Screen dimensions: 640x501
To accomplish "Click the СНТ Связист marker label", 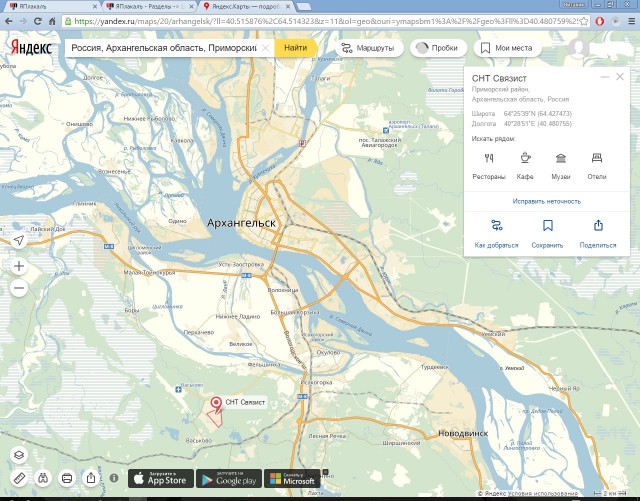I will [245, 402].
